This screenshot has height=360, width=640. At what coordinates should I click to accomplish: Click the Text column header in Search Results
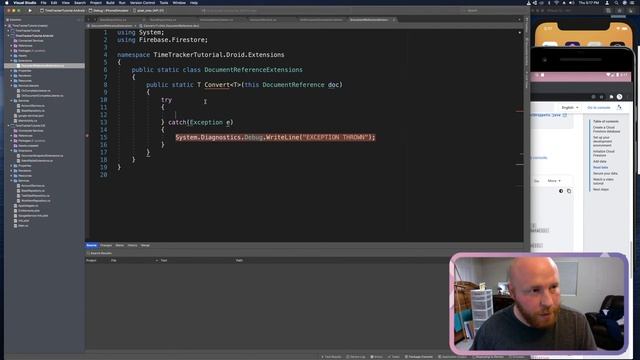point(164,260)
